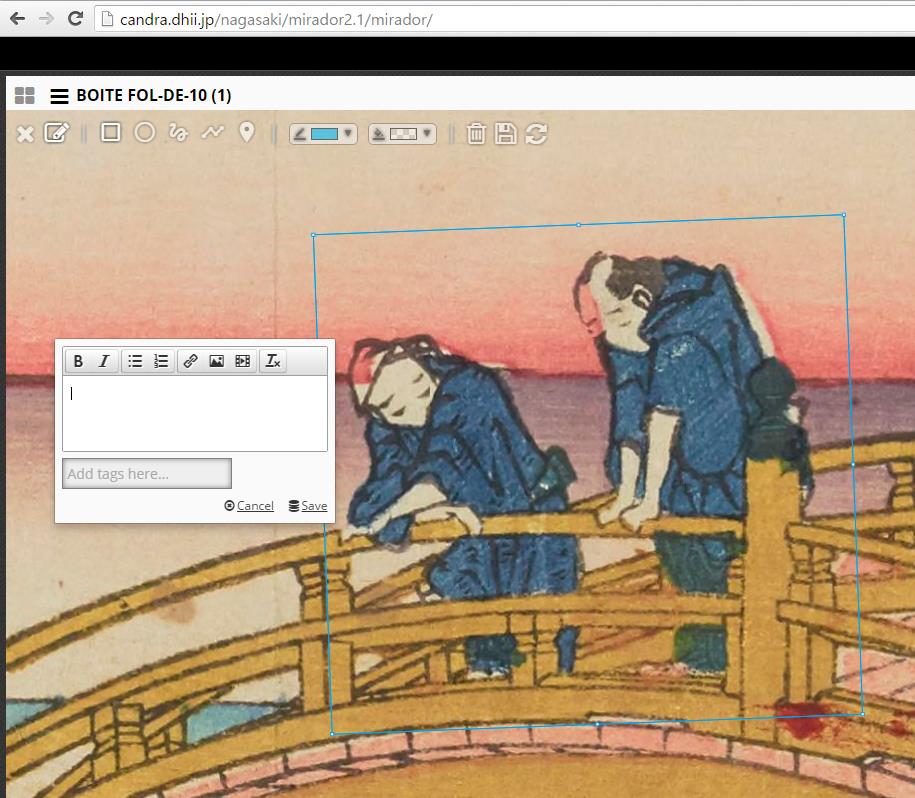Viewport: 915px width, 798px height.
Task: Select the circle shape tool
Action: (x=145, y=132)
